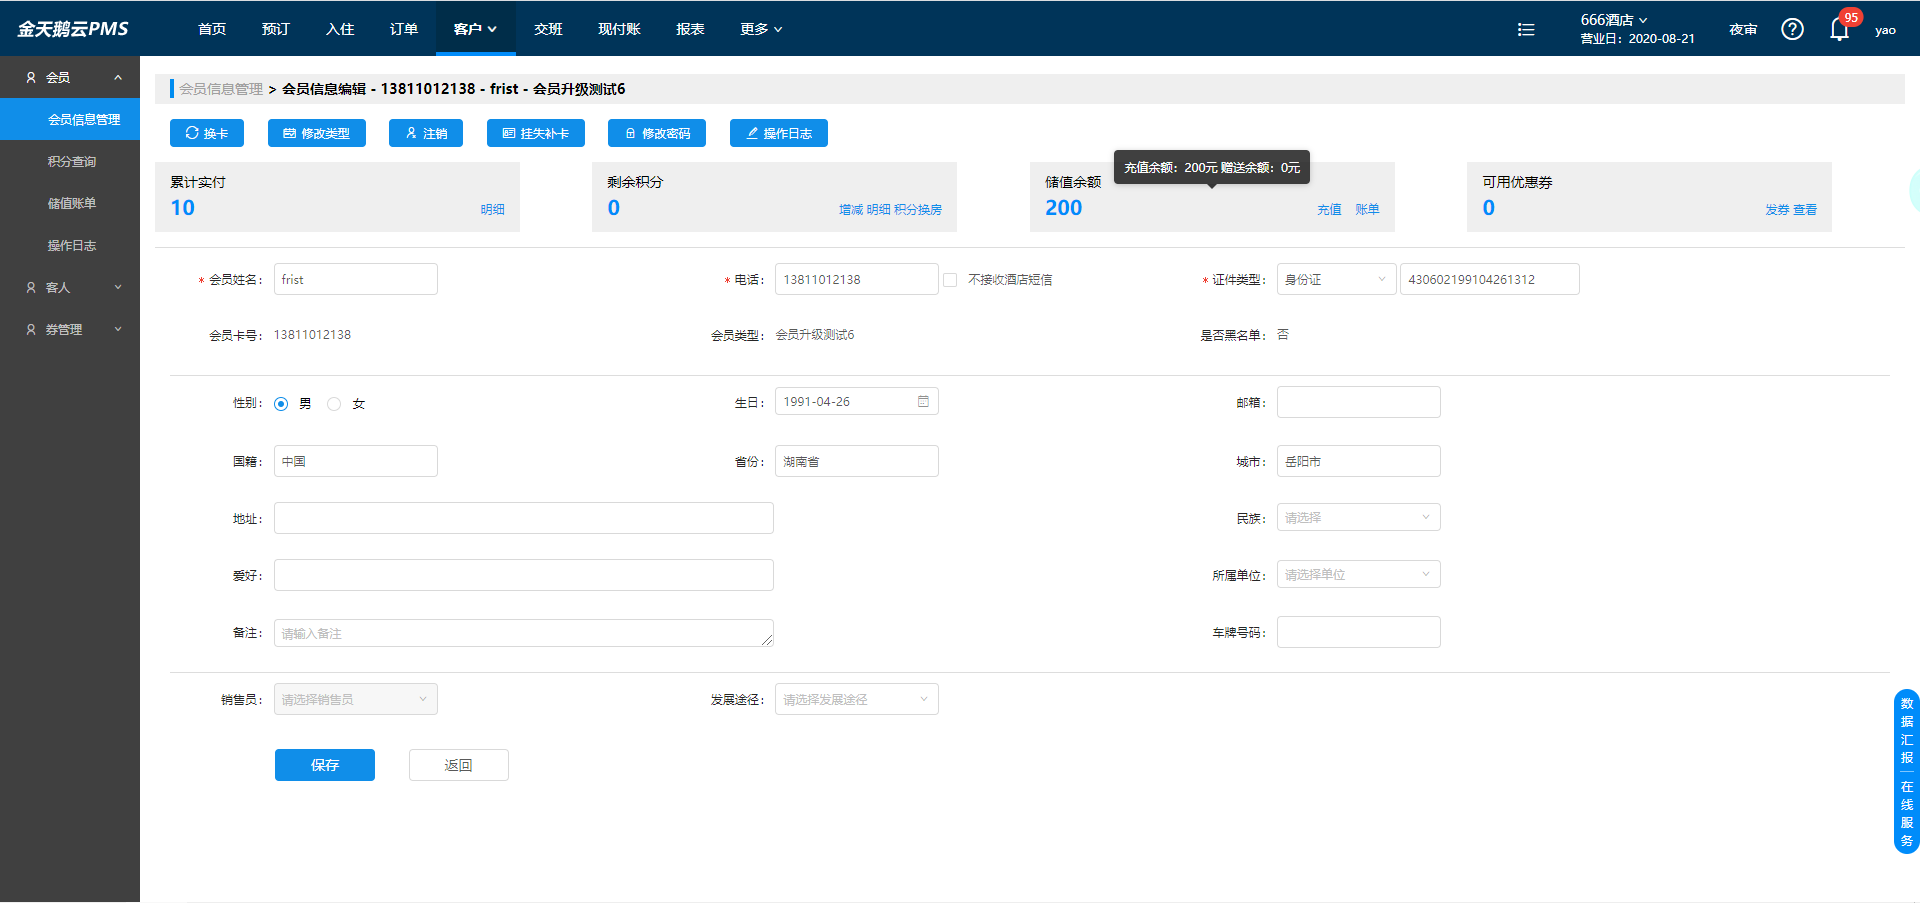This screenshot has height=903, width=1920.
Task: Click the 地址 input field
Action: tap(524, 518)
